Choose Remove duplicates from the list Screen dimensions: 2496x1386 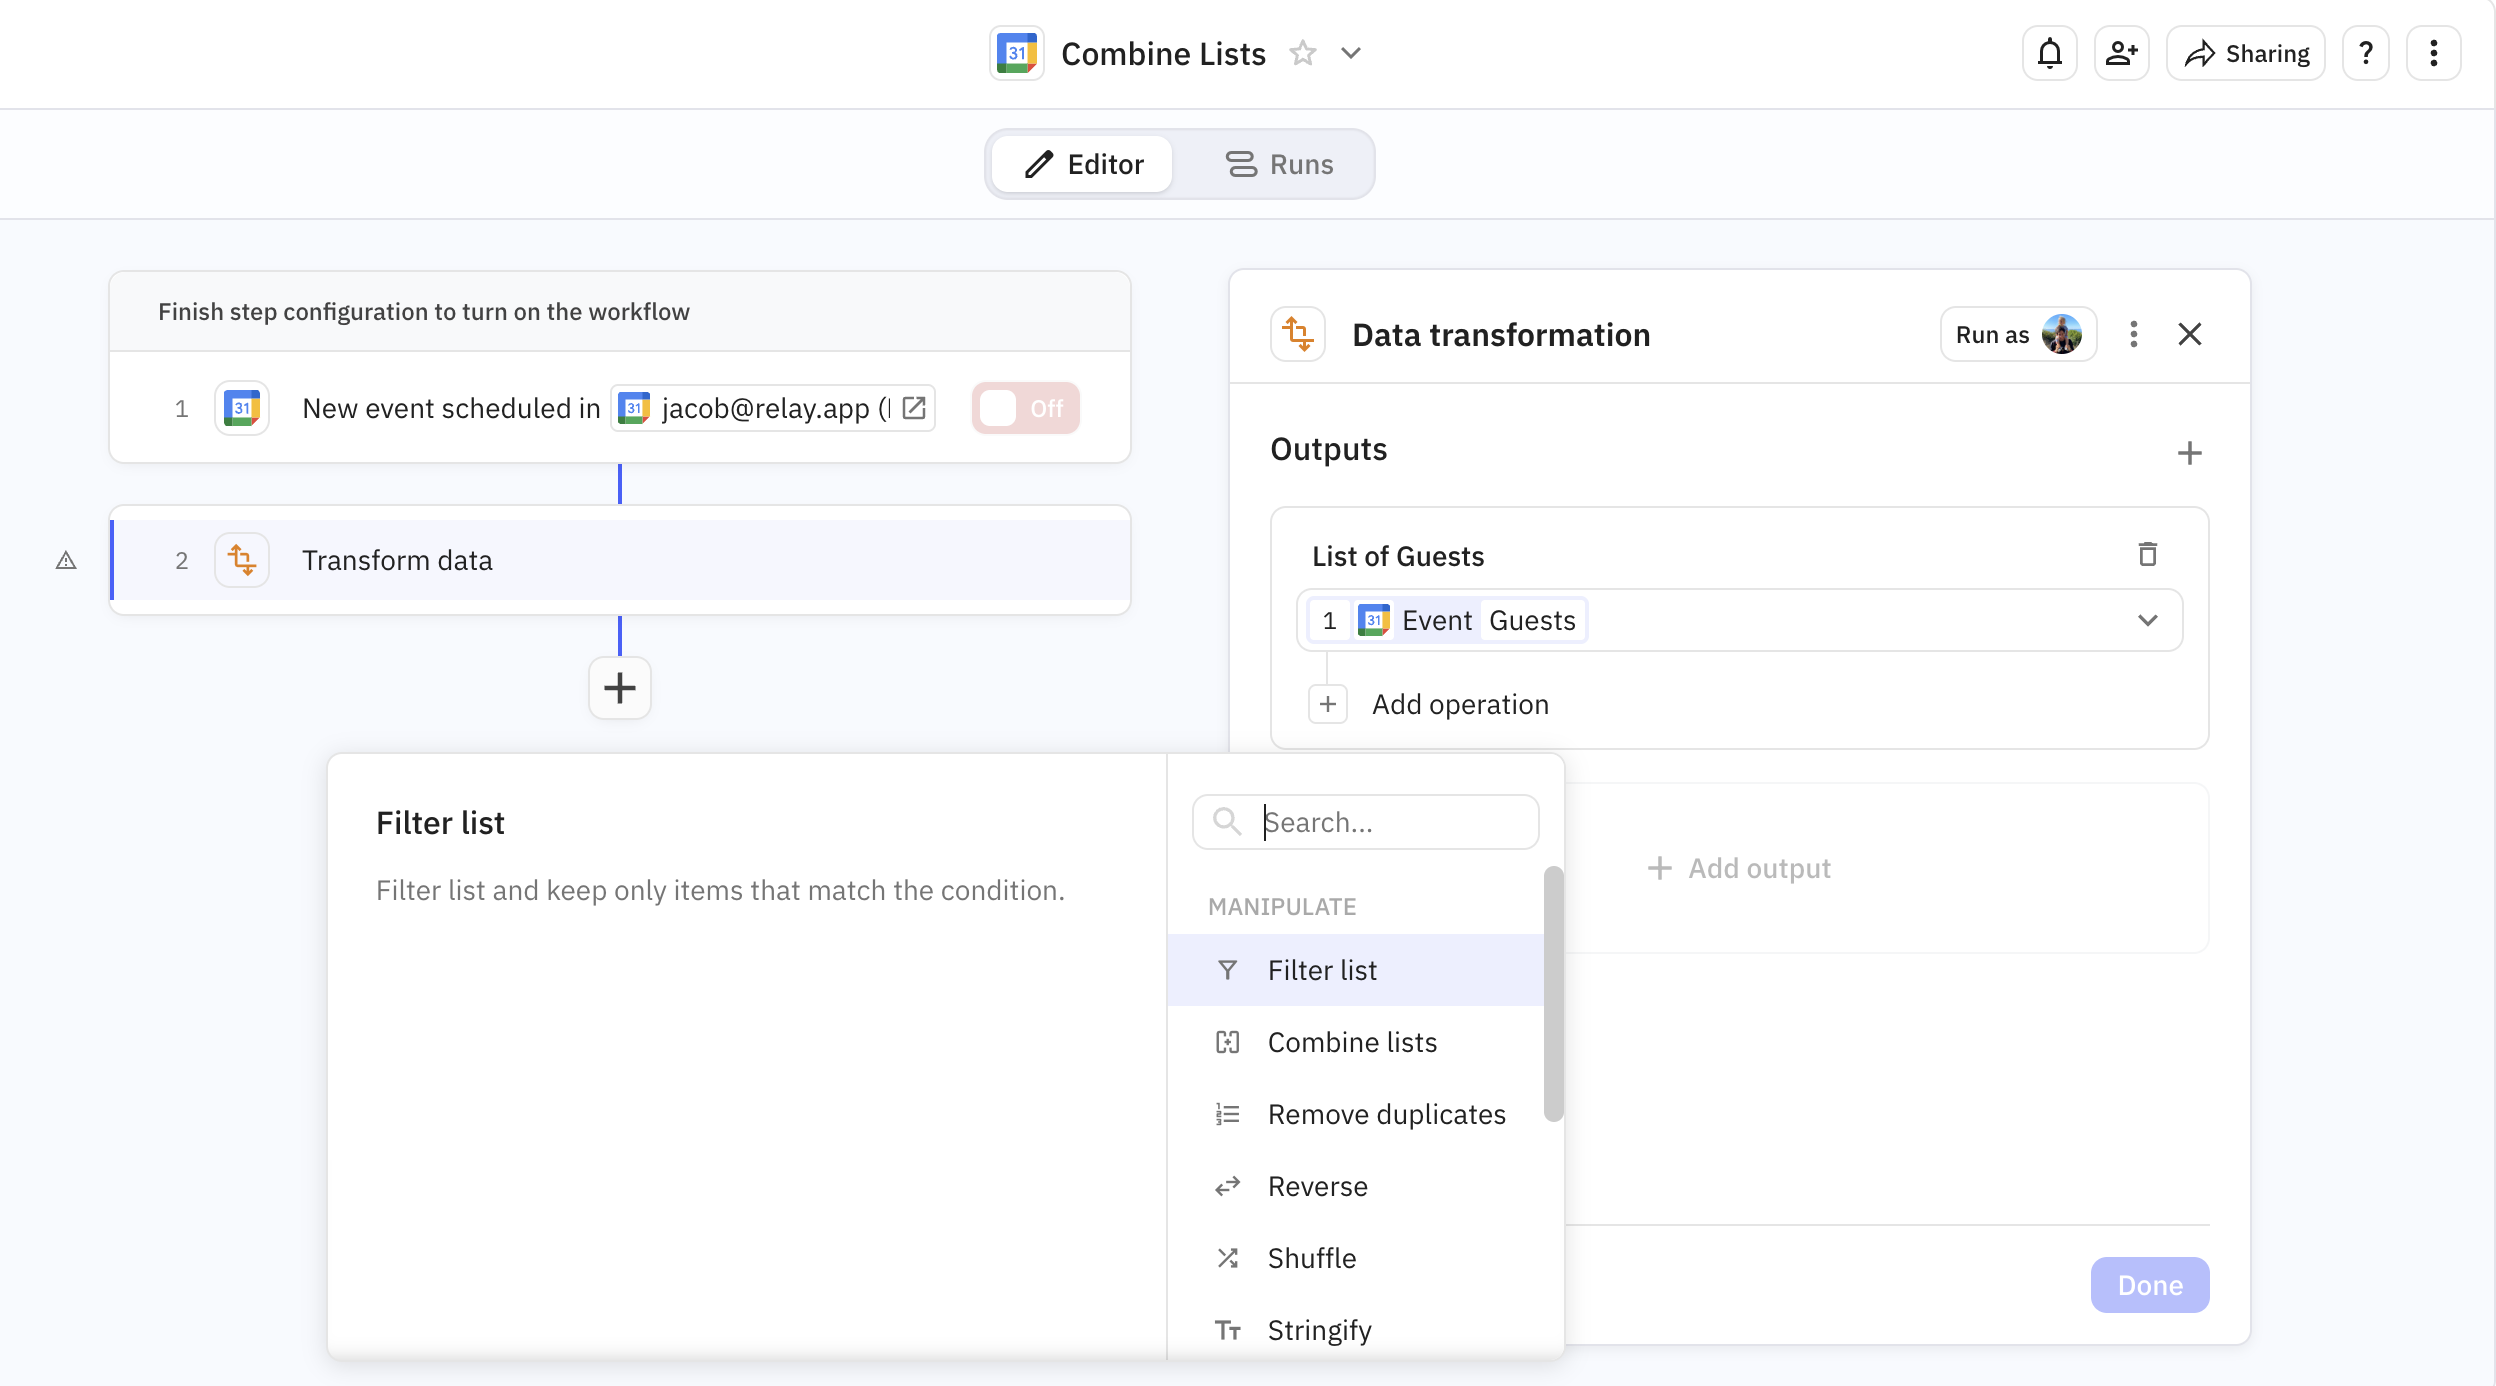(1385, 1114)
